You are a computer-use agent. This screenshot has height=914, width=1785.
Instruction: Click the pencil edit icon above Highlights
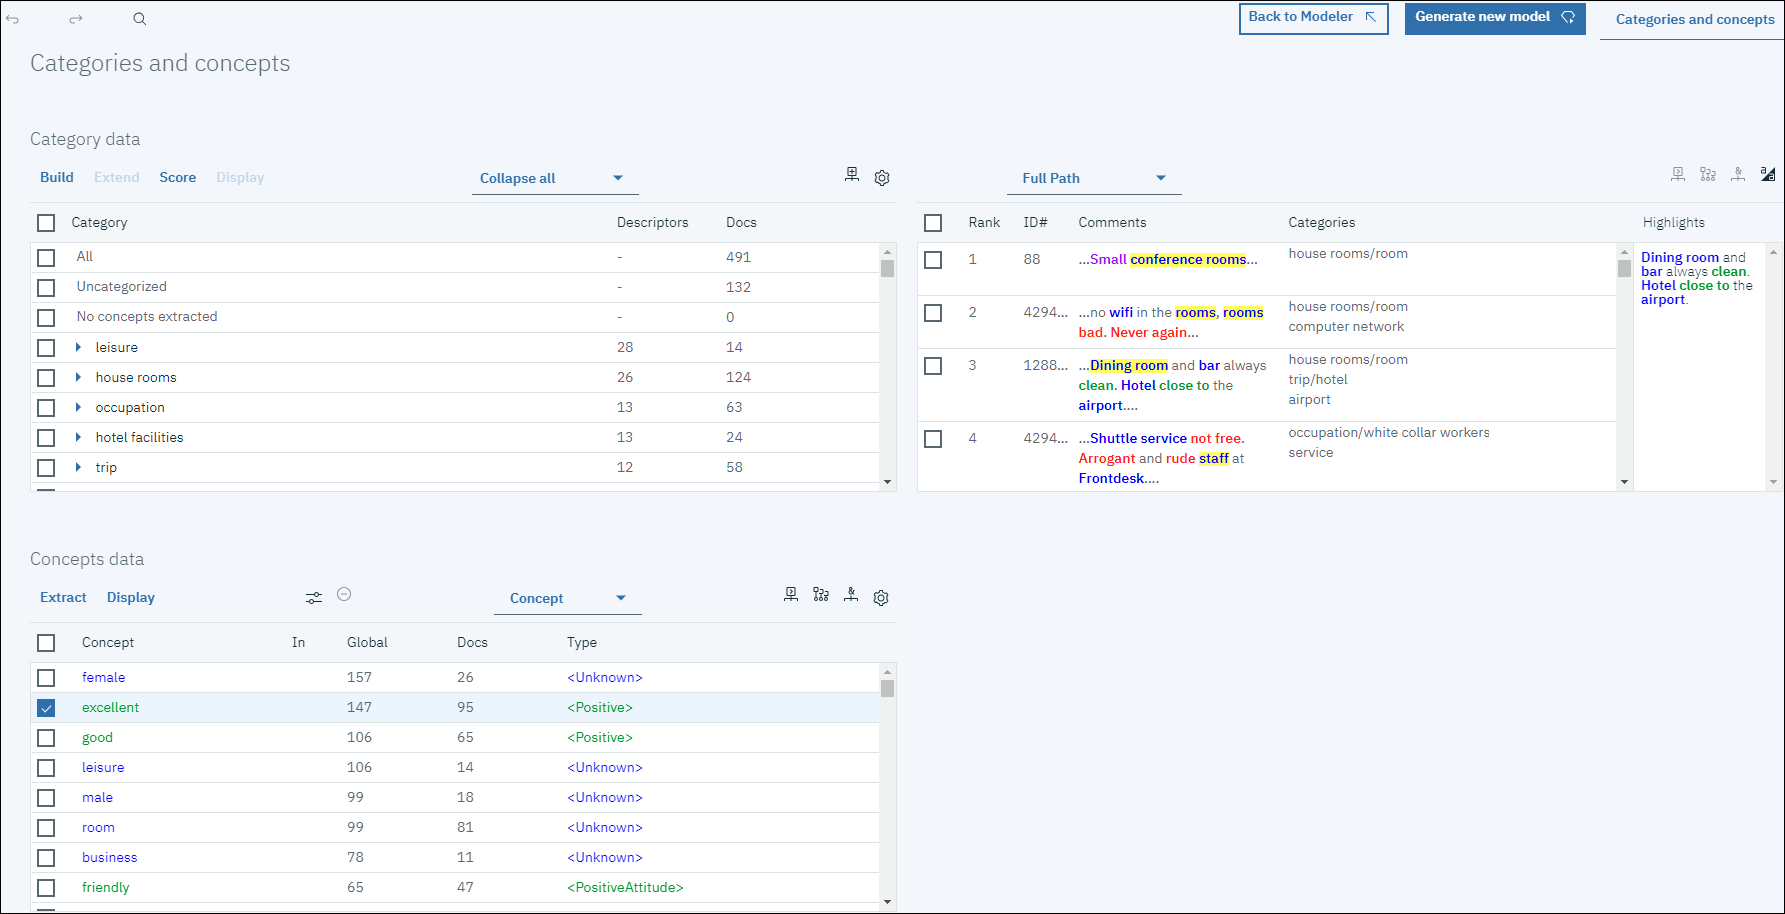(x=1768, y=174)
